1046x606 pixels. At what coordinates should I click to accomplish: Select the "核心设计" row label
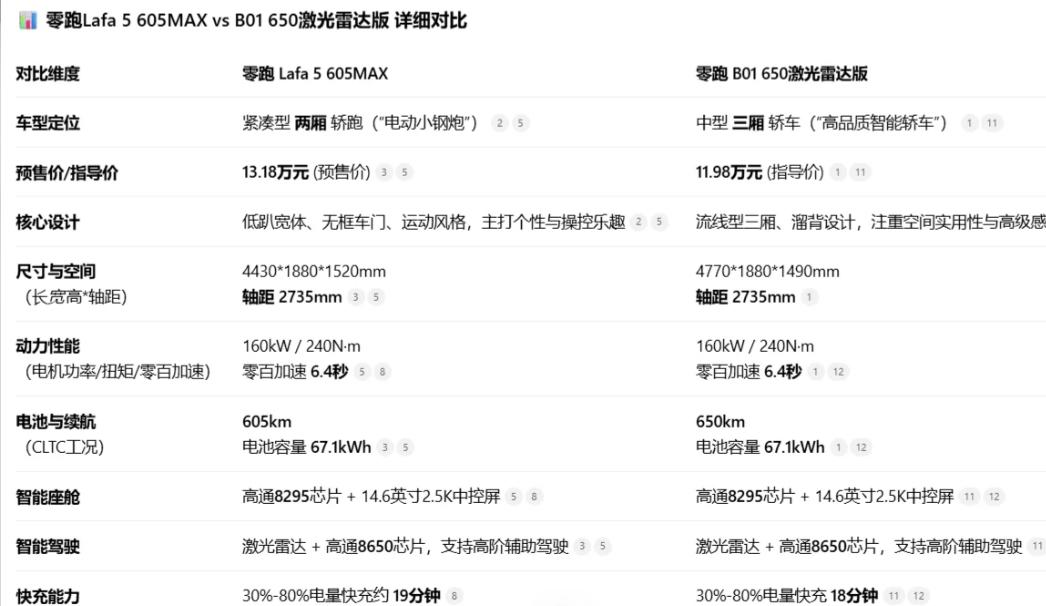[48, 222]
